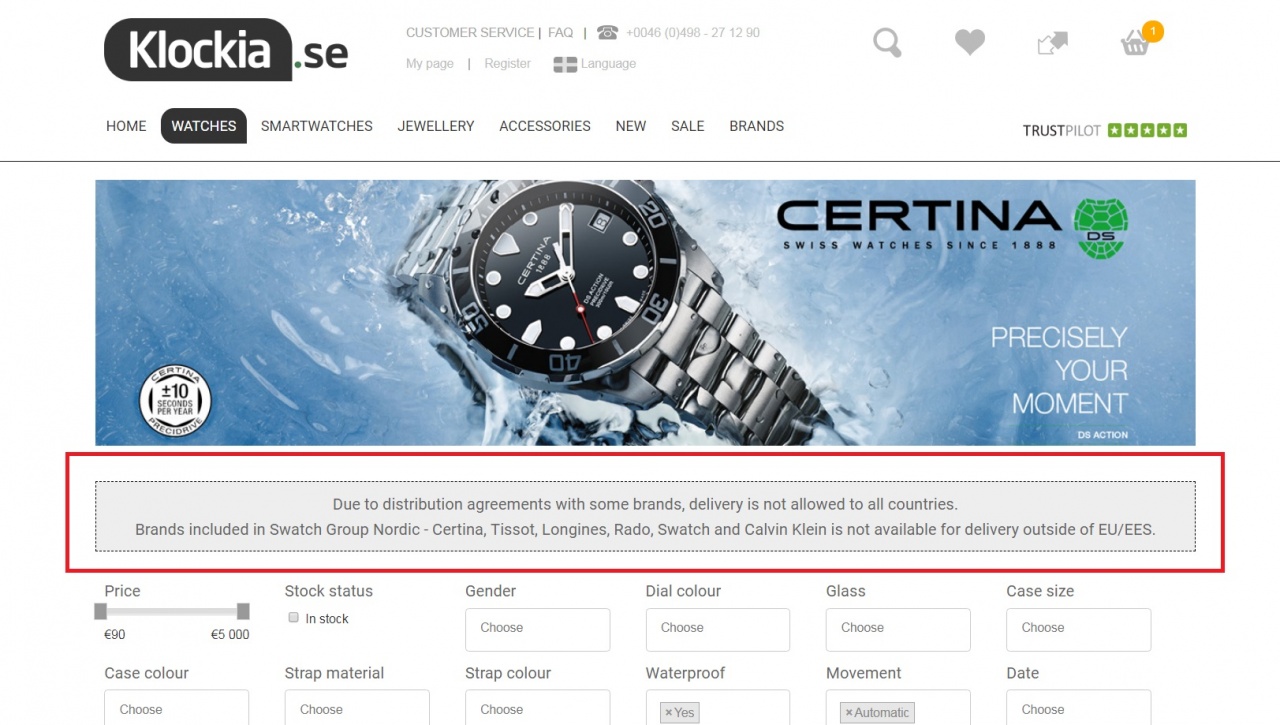
Task: Expand the Dial colour dropdown
Action: (717, 630)
